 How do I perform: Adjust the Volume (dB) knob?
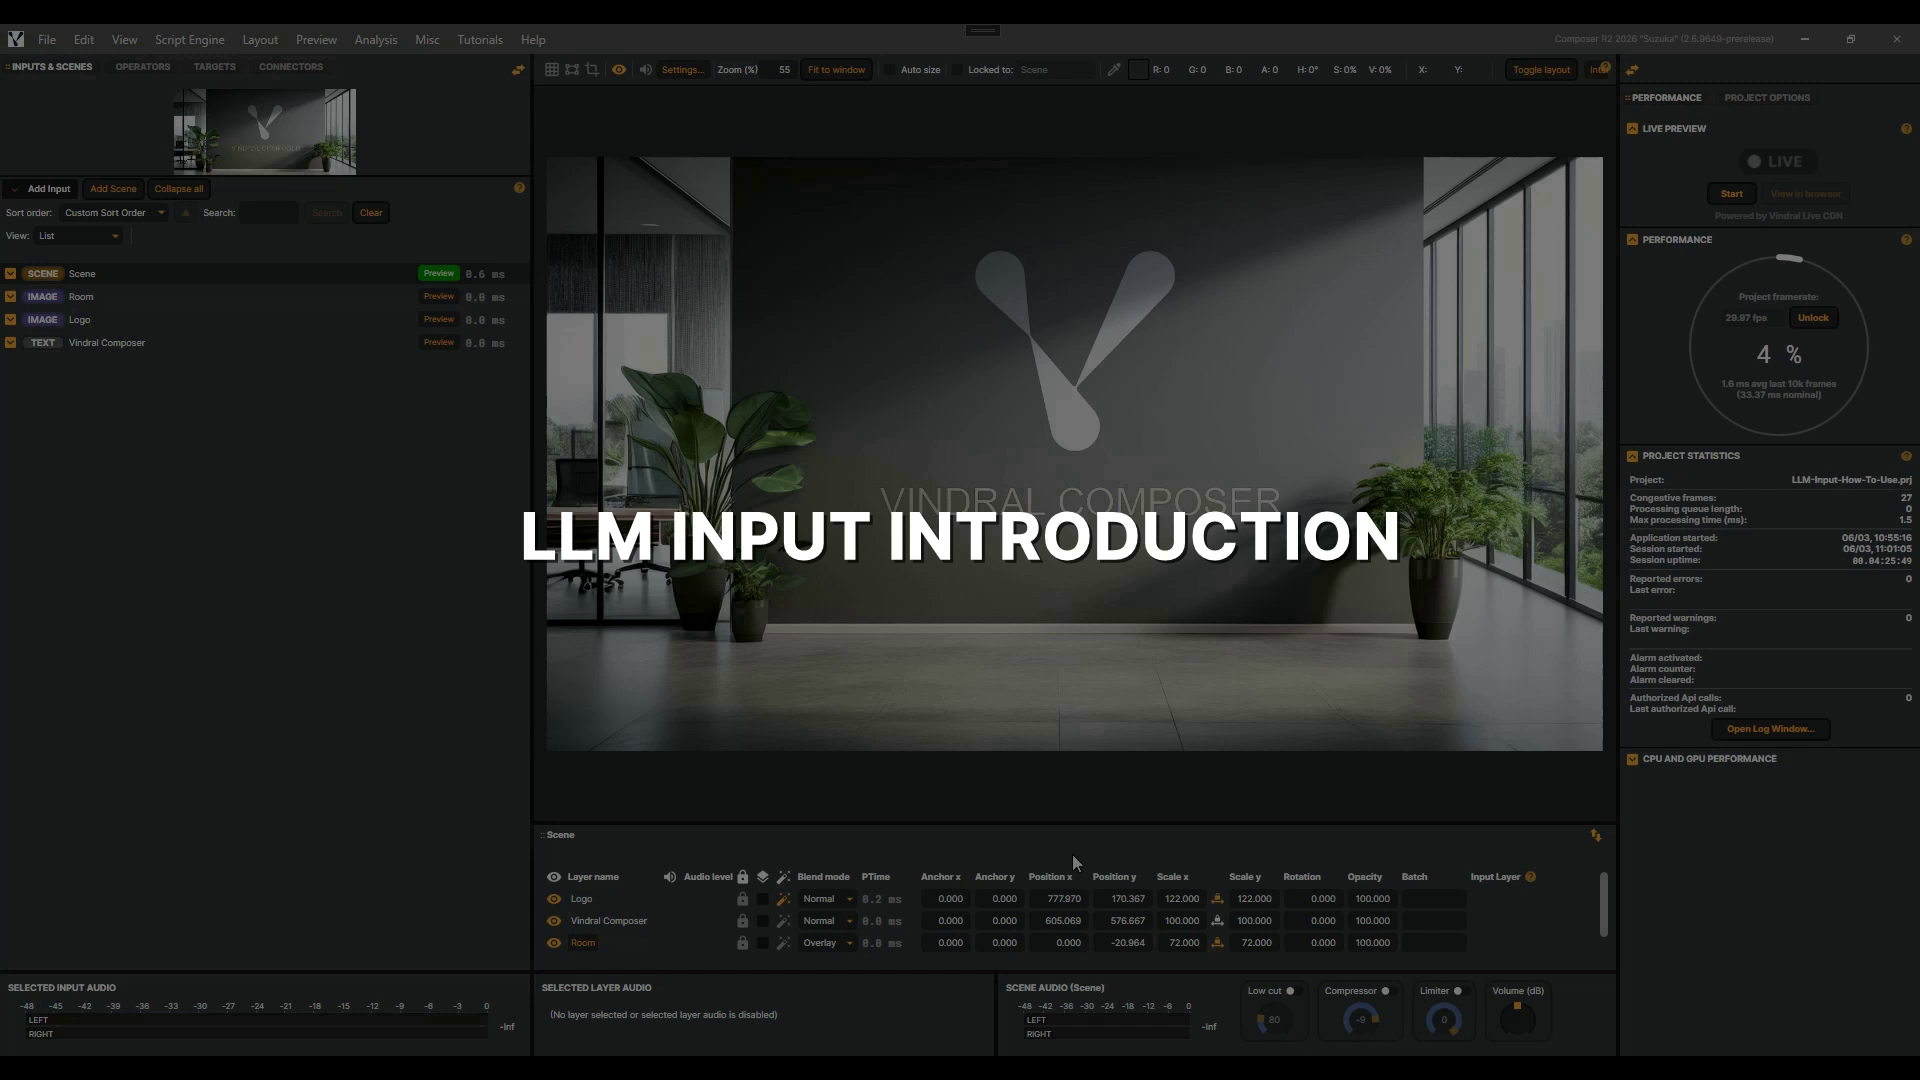point(1517,1019)
